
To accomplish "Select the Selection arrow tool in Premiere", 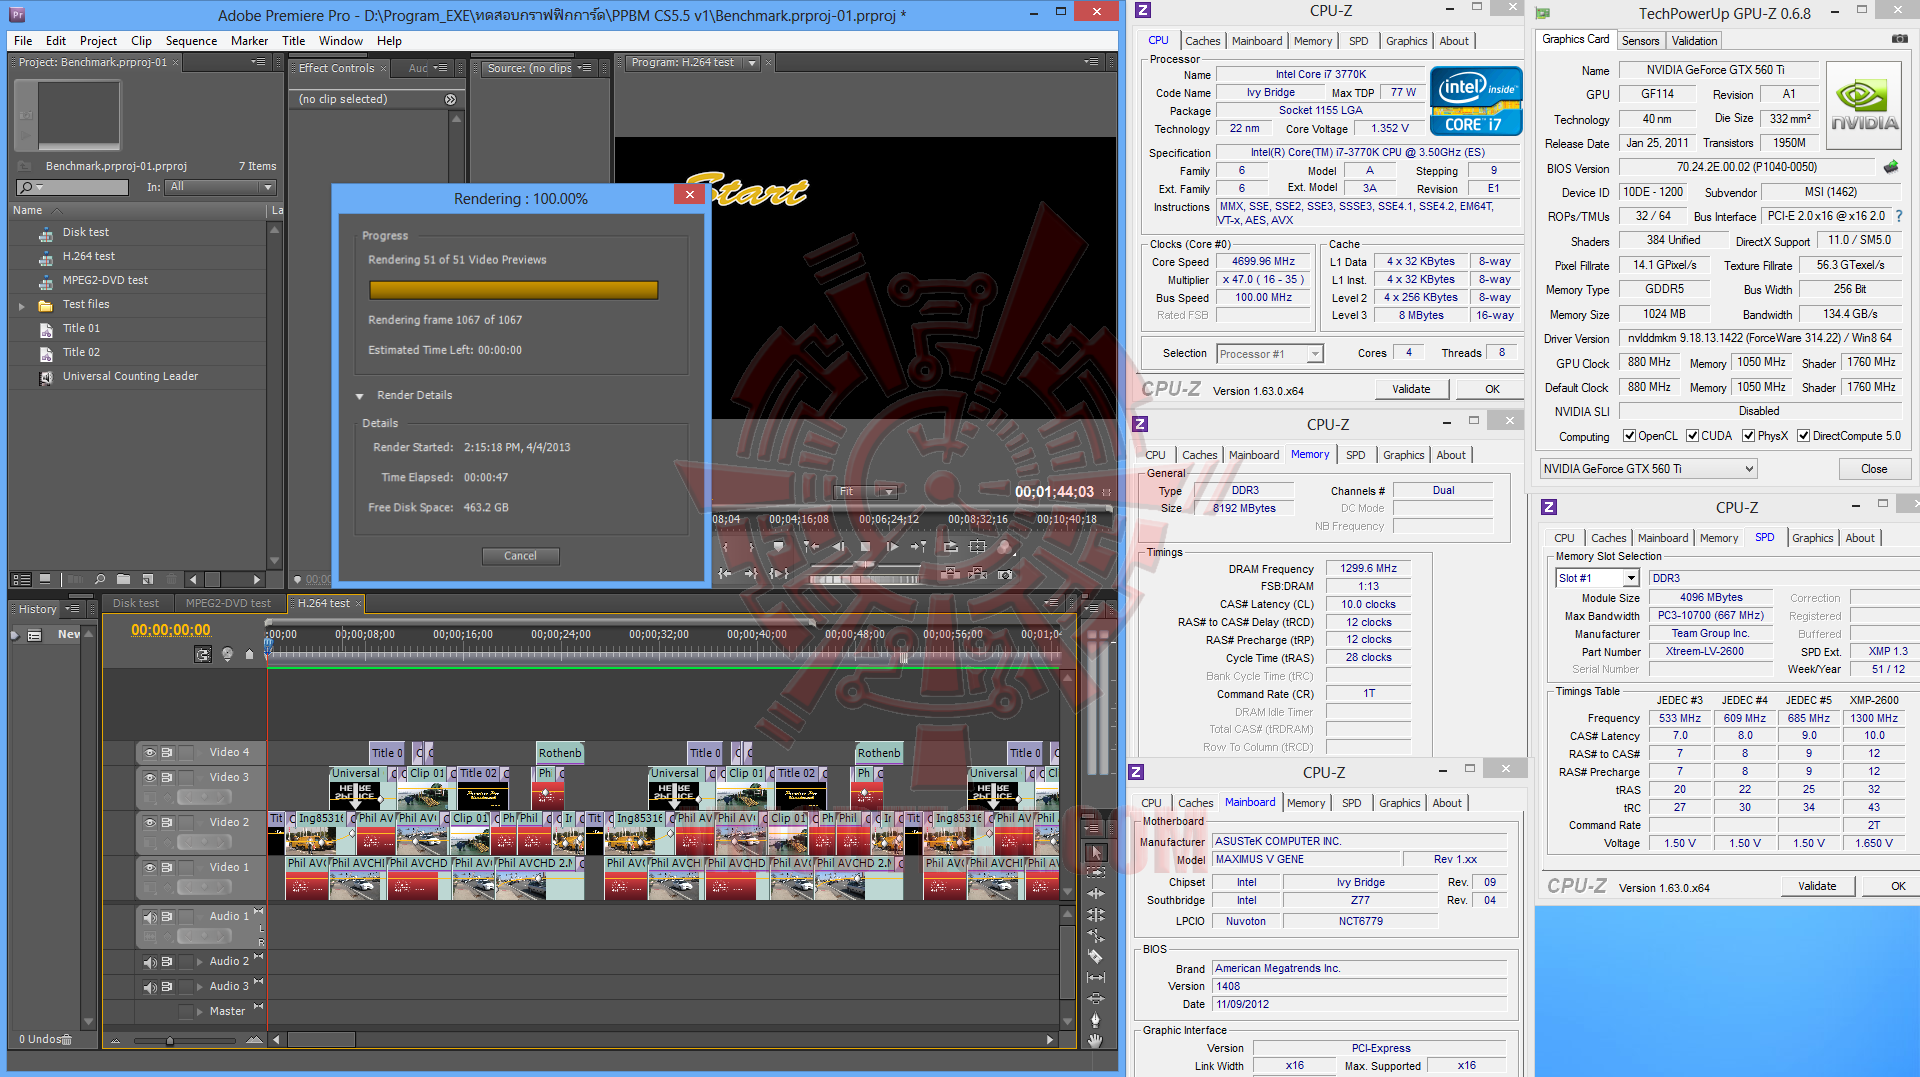I will [x=1096, y=853].
